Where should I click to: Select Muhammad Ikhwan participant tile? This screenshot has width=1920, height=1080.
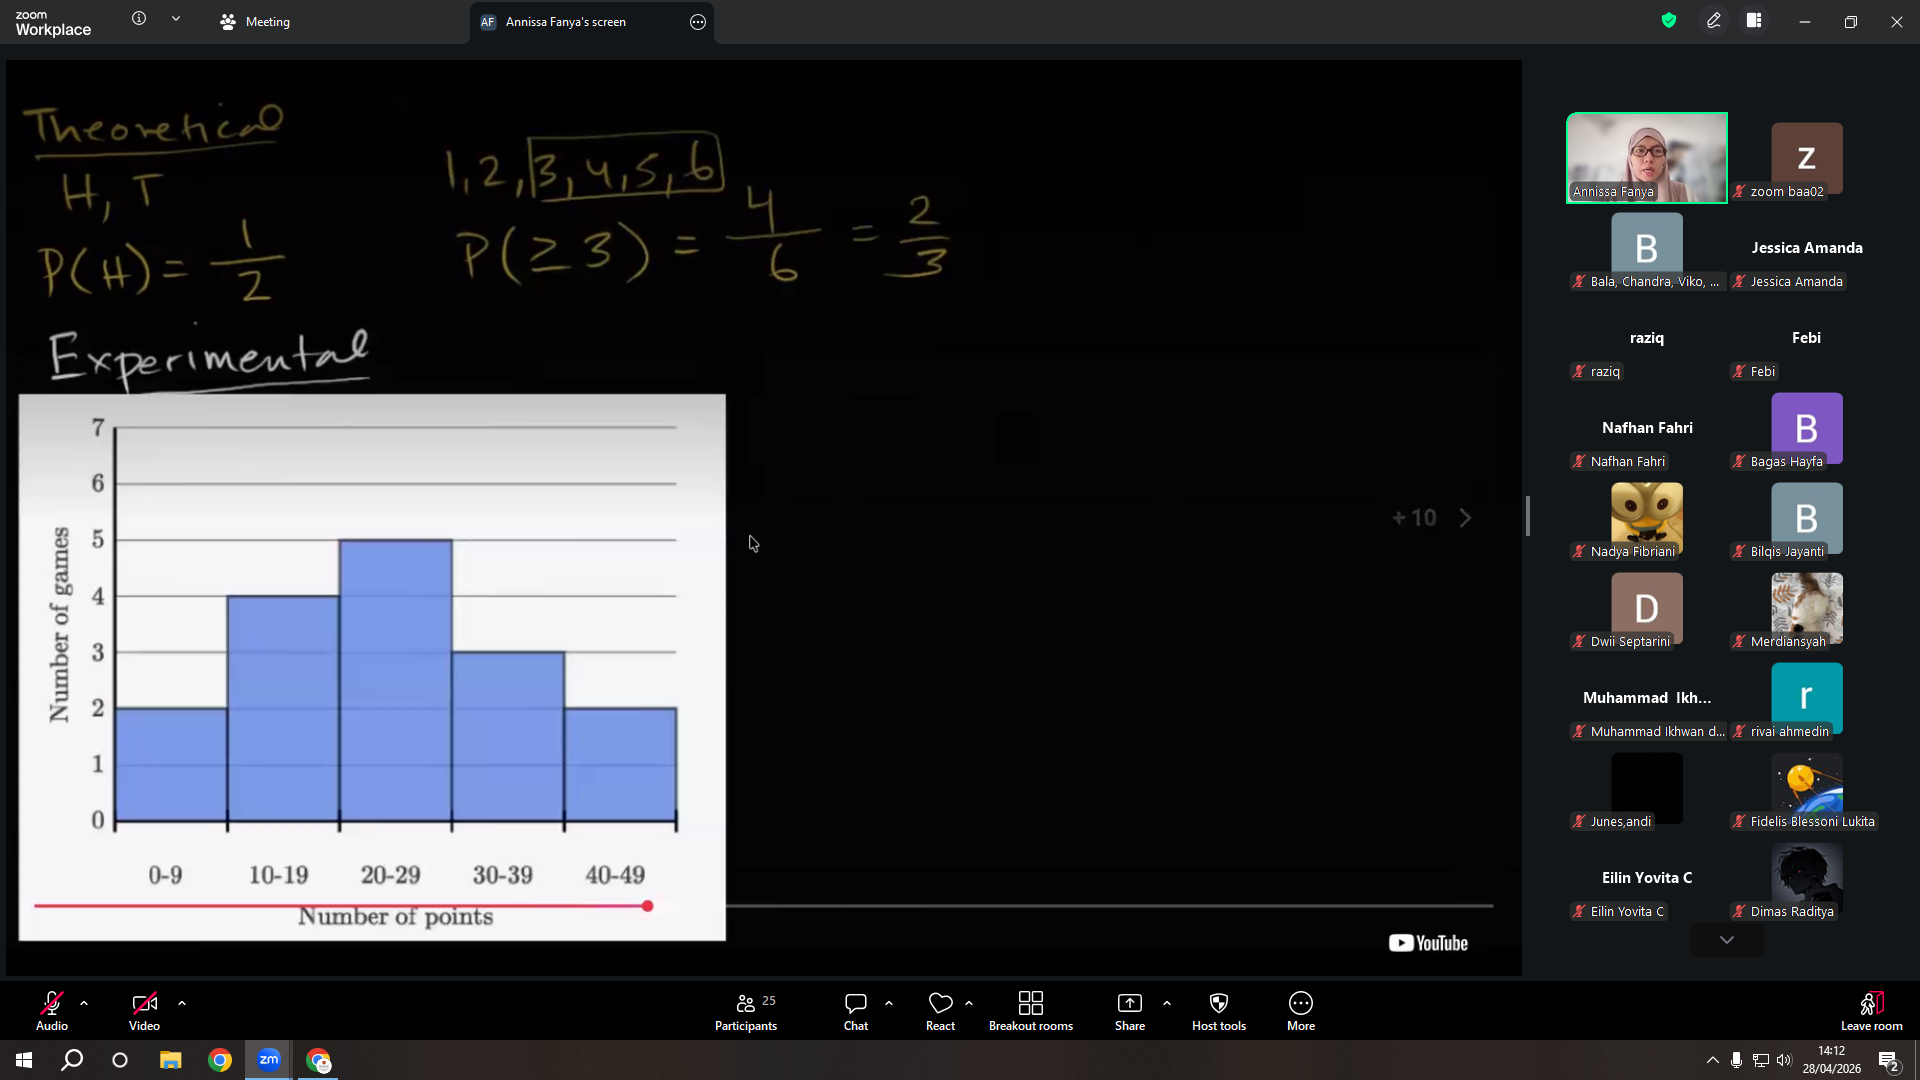(1647, 698)
